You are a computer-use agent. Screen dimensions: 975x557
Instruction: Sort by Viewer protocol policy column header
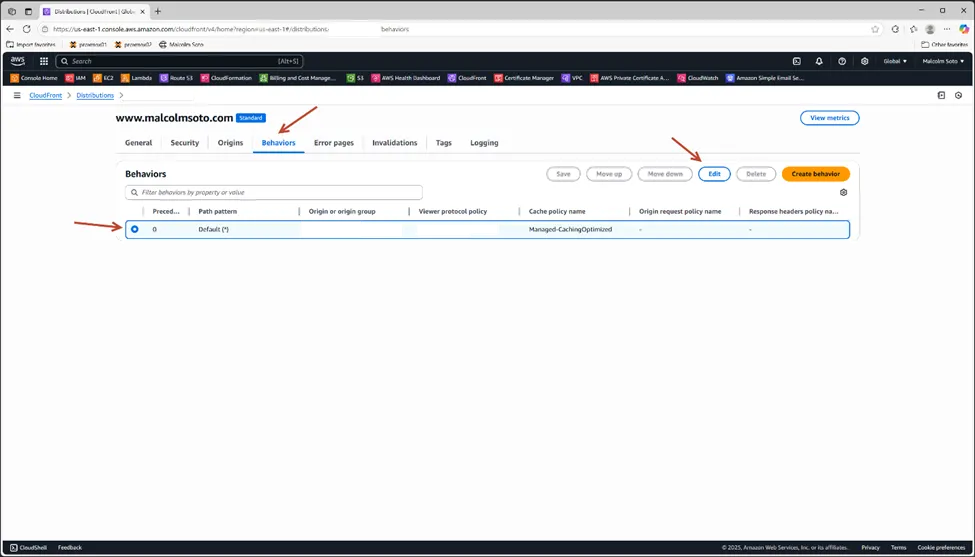click(453, 211)
